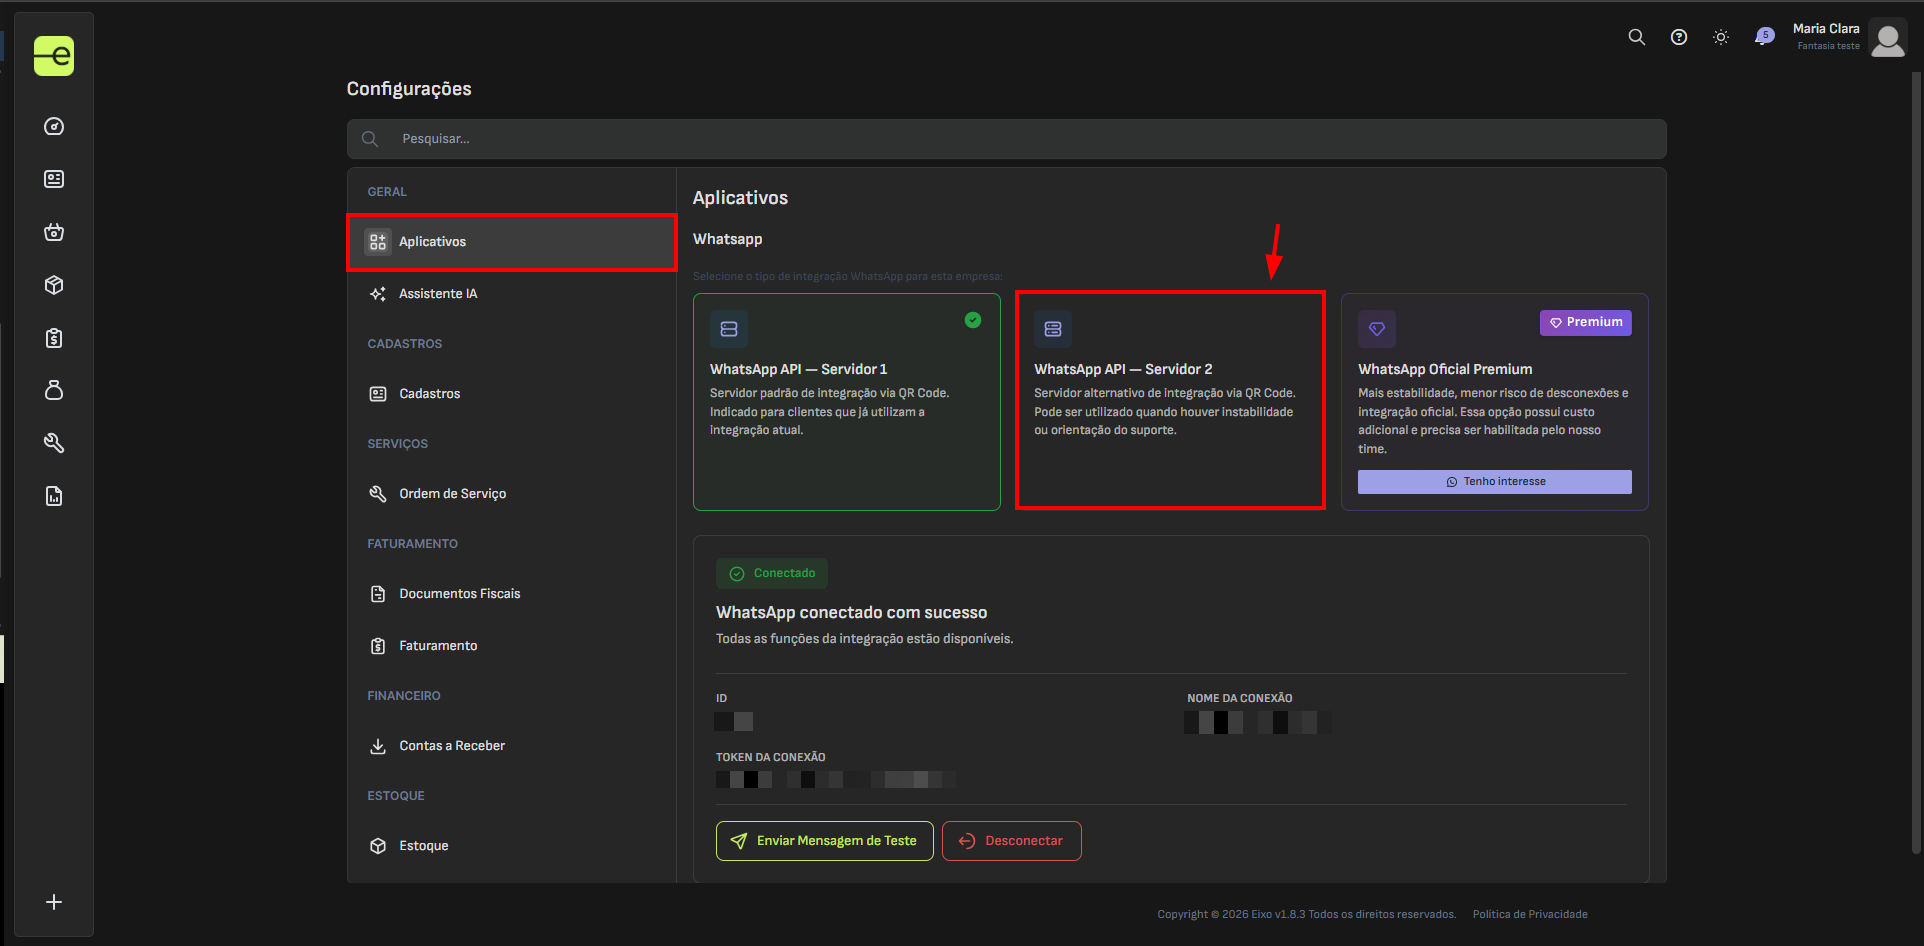Click the Estoque cube icon
Viewport: 1924px width, 946px height.
(x=378, y=846)
